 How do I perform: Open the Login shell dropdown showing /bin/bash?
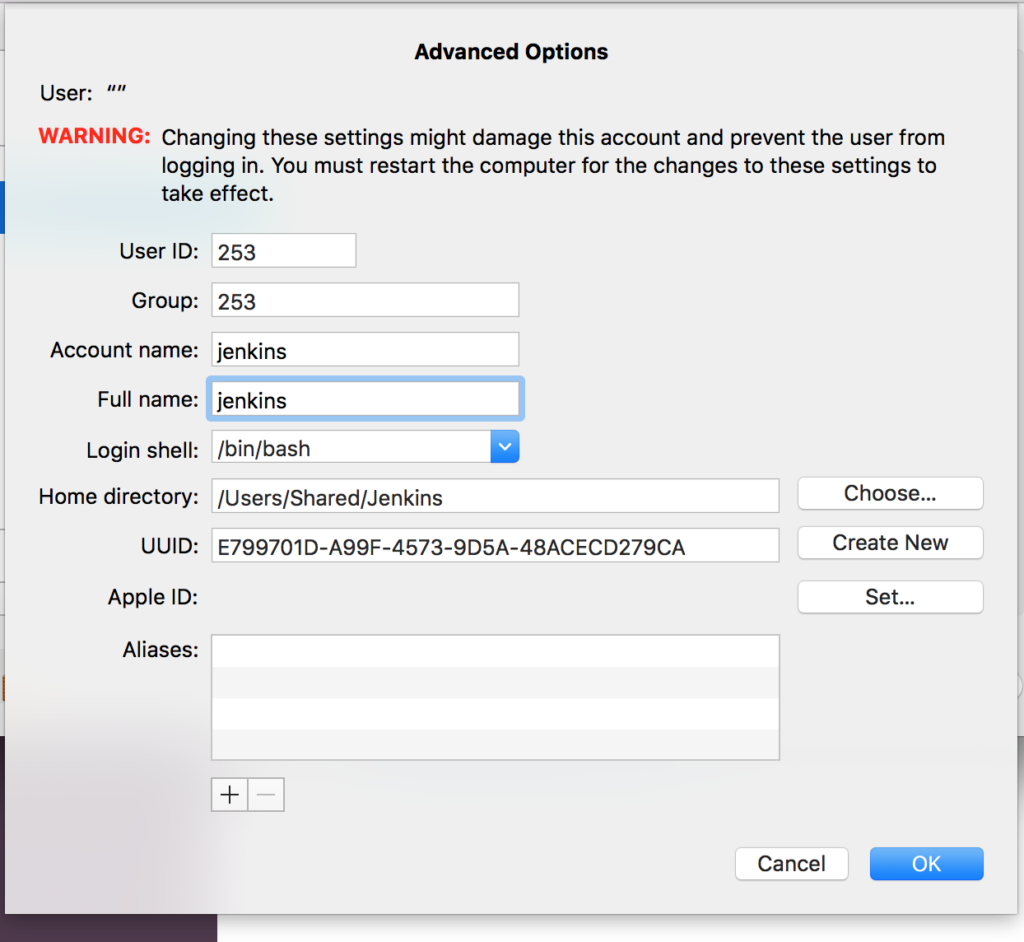pyautogui.click(x=504, y=446)
